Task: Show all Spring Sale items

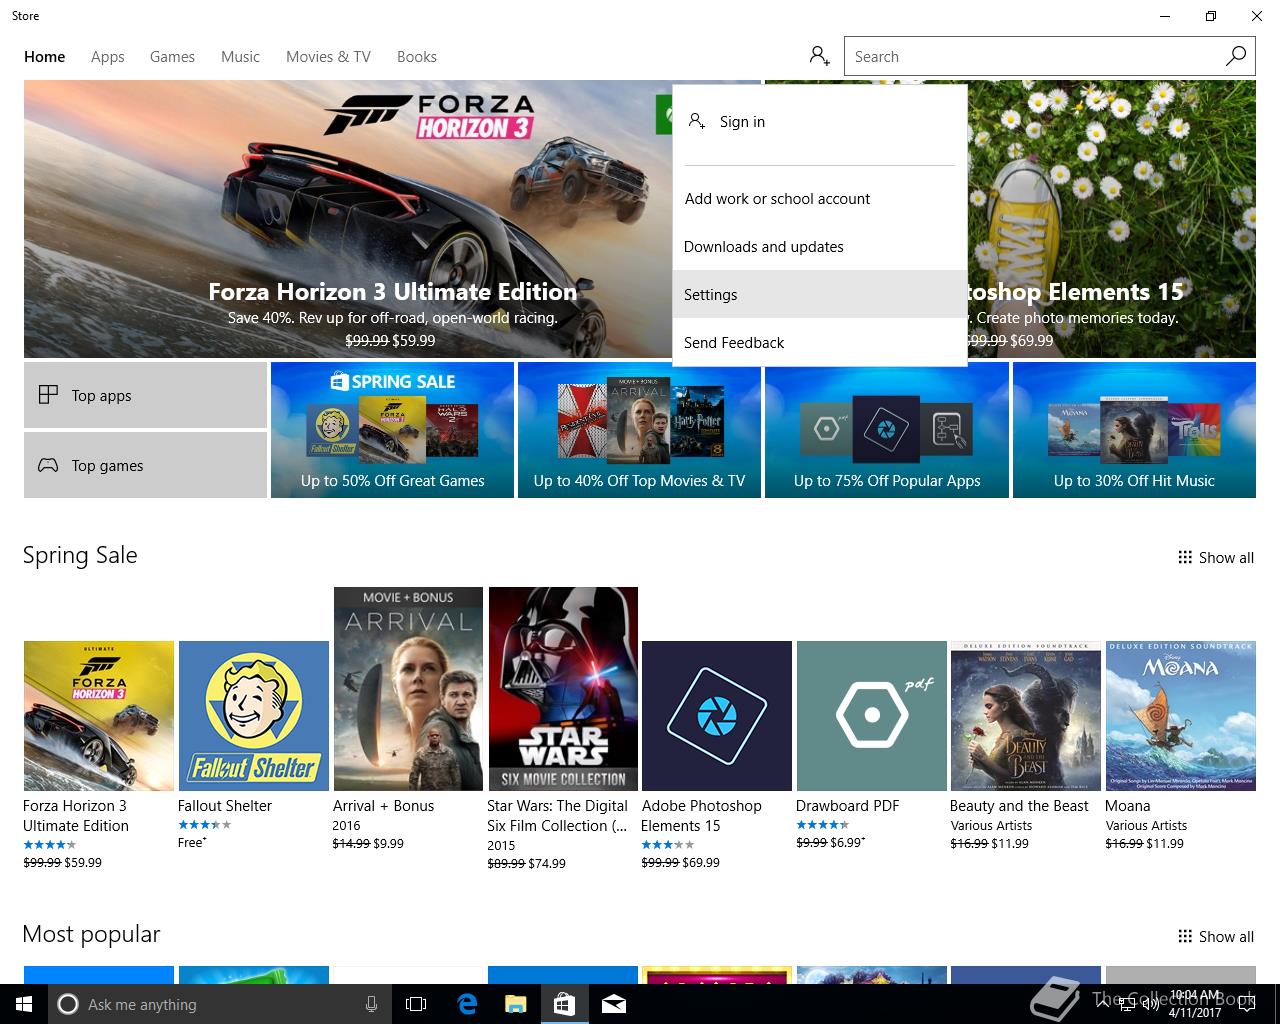Action: point(1216,557)
